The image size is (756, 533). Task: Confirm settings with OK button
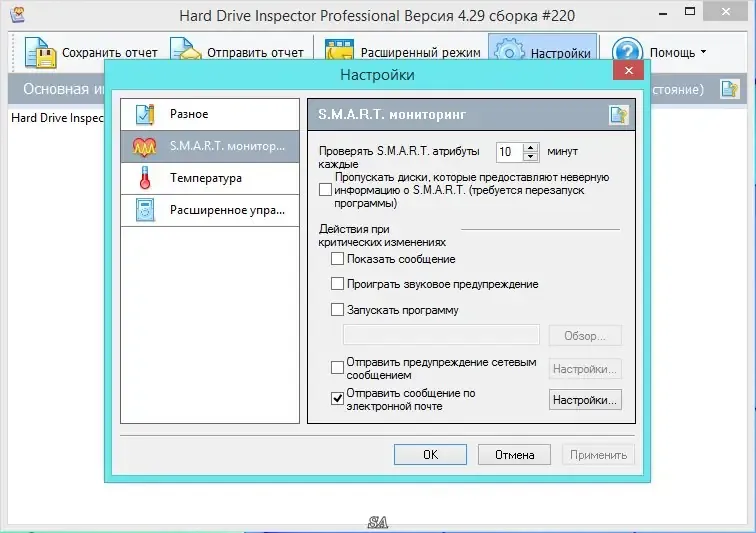(431, 455)
